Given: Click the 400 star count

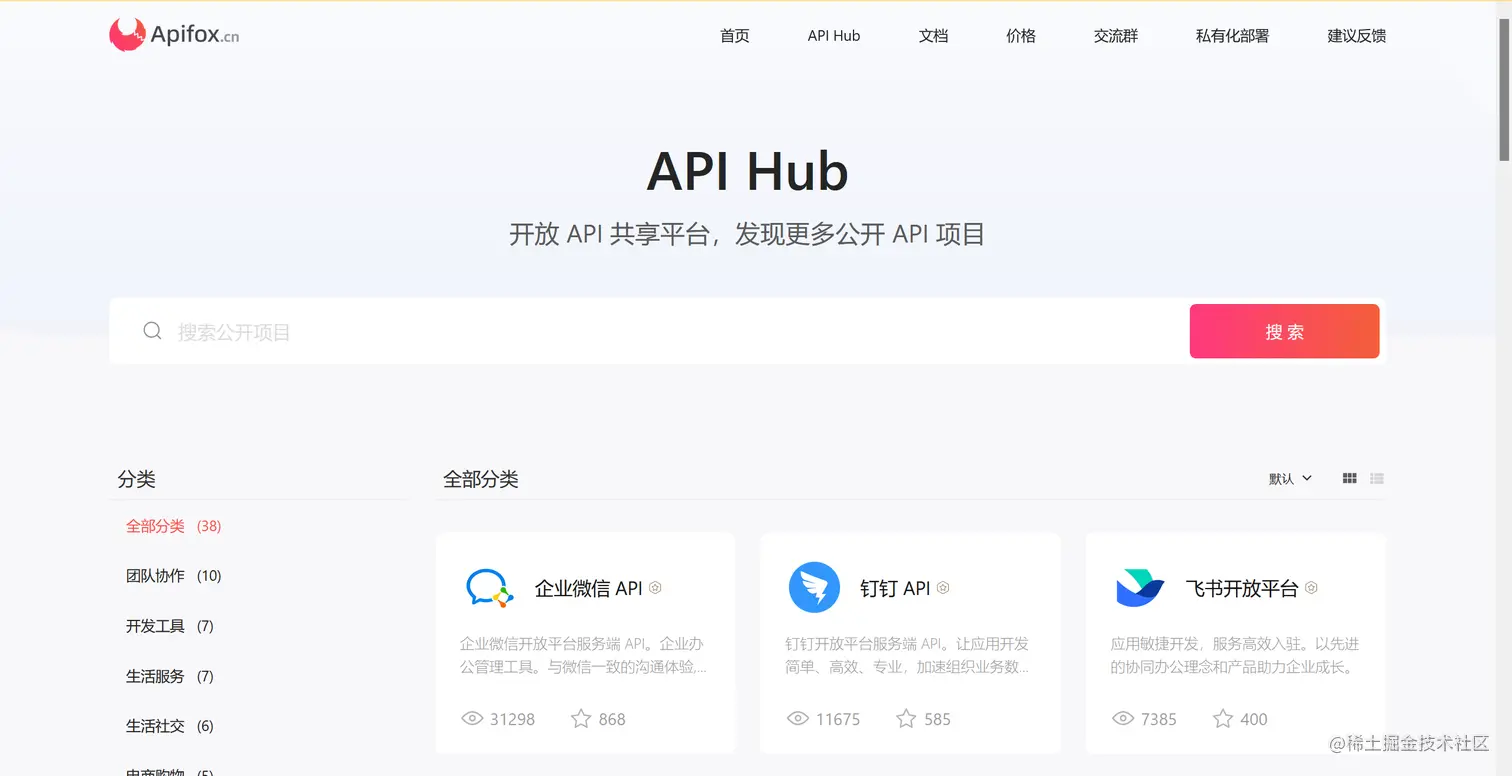Looking at the screenshot, I should [x=1254, y=719].
